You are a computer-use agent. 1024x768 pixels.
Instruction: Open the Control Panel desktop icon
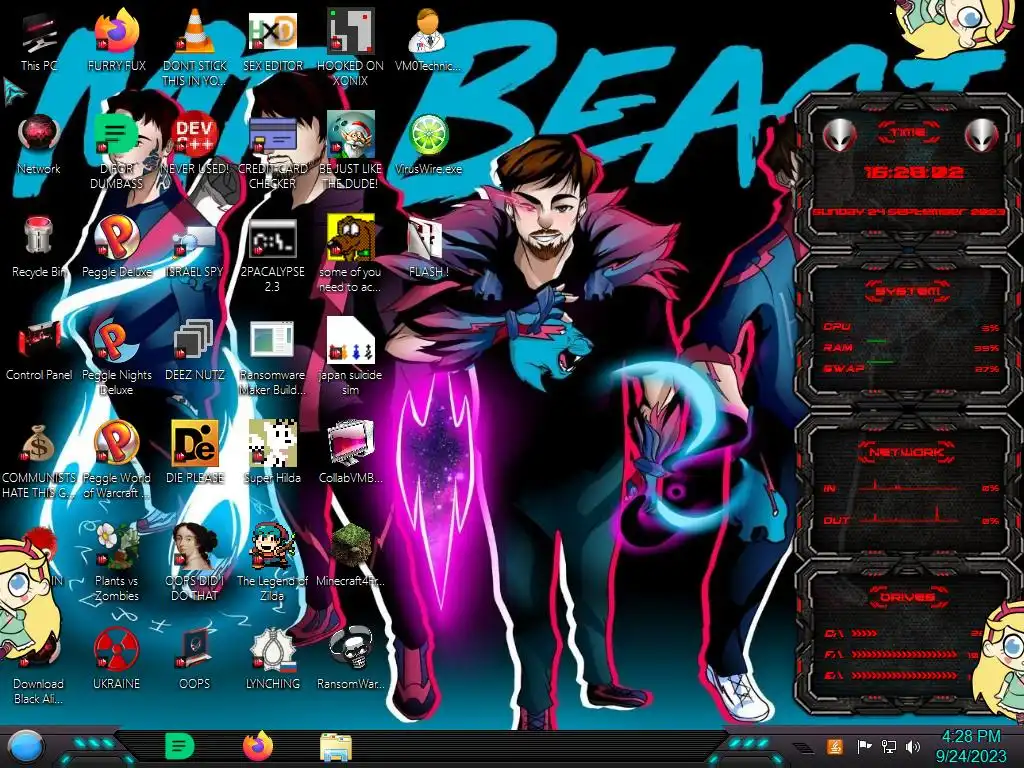click(x=39, y=350)
